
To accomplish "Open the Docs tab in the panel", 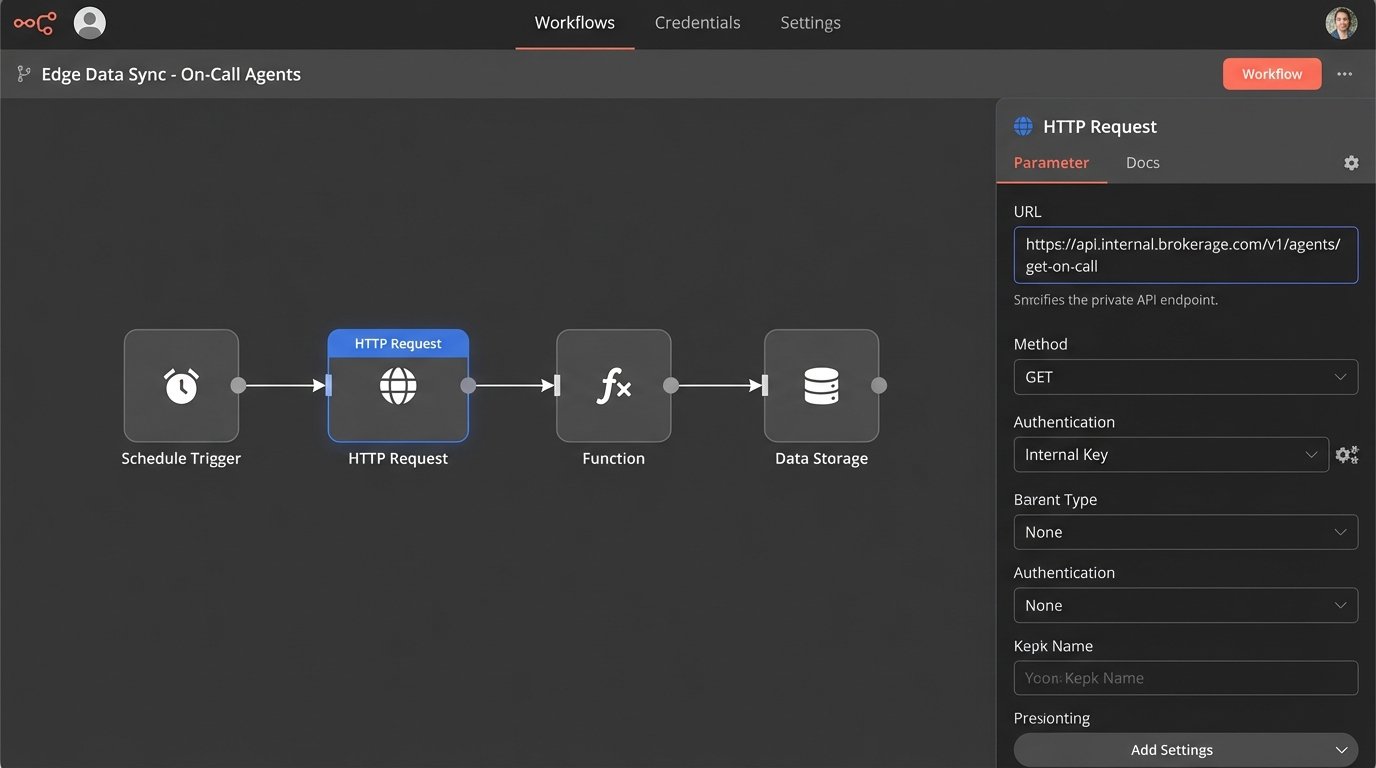I will (1142, 162).
